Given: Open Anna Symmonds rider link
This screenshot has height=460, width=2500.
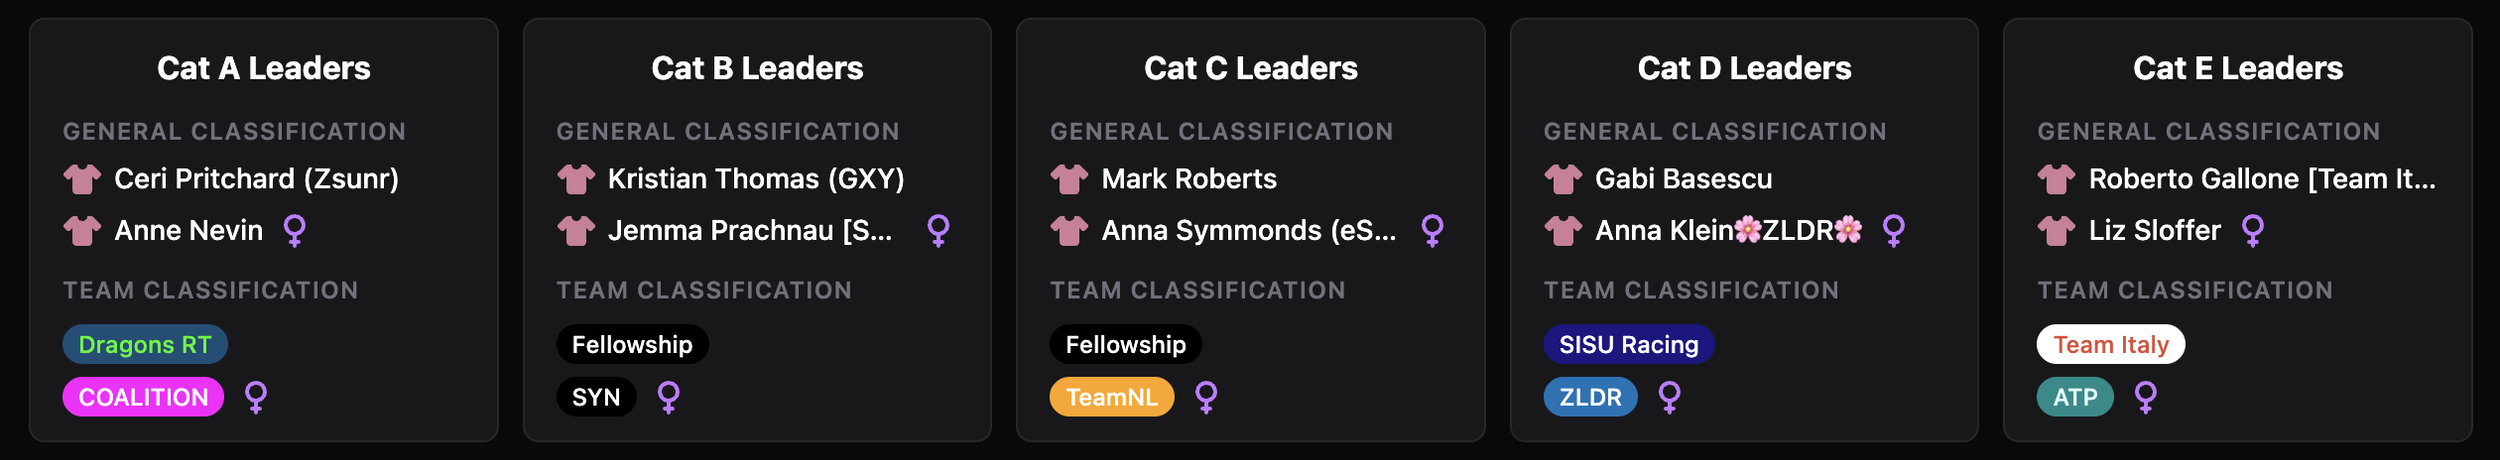Looking at the screenshot, I should click(1249, 231).
